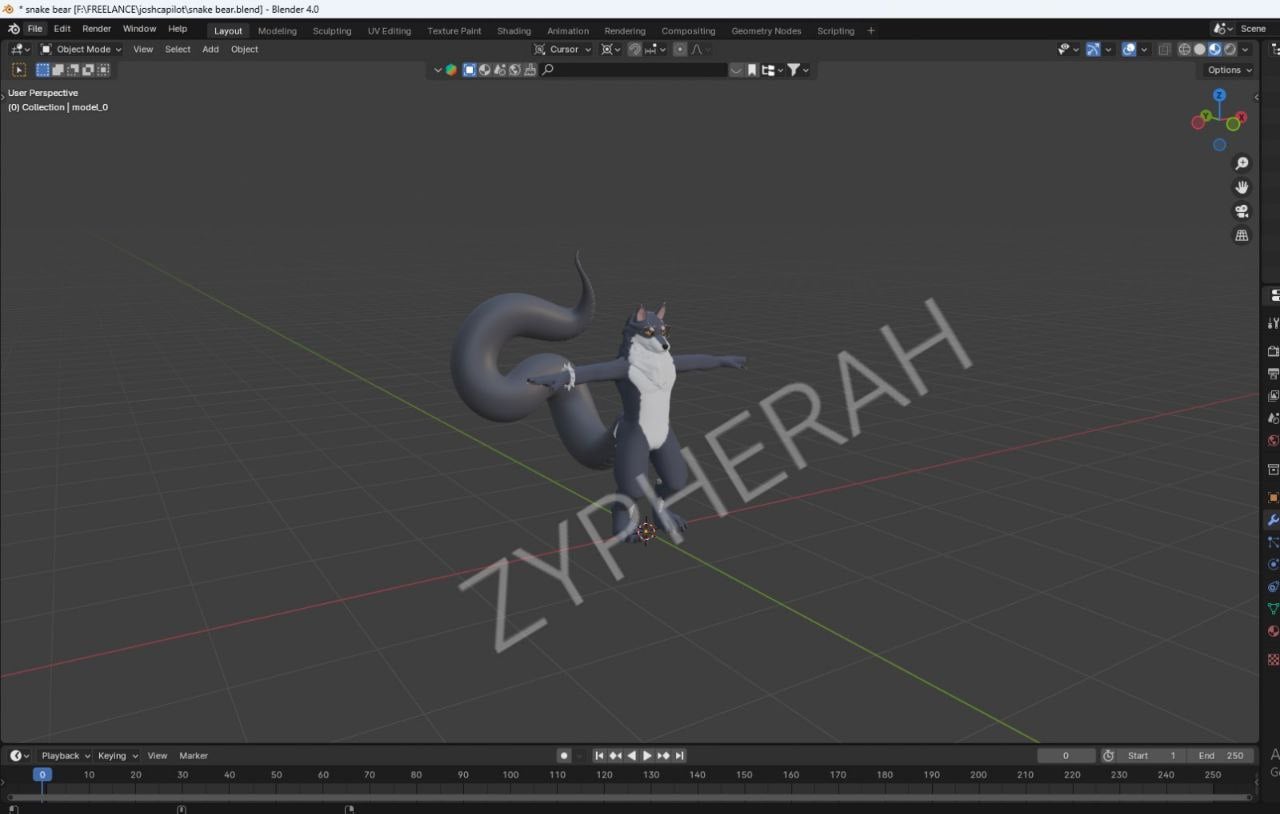Viewport: 1280px width, 814px height.
Task: Open the Object Mode dropdown
Action: [x=81, y=49]
